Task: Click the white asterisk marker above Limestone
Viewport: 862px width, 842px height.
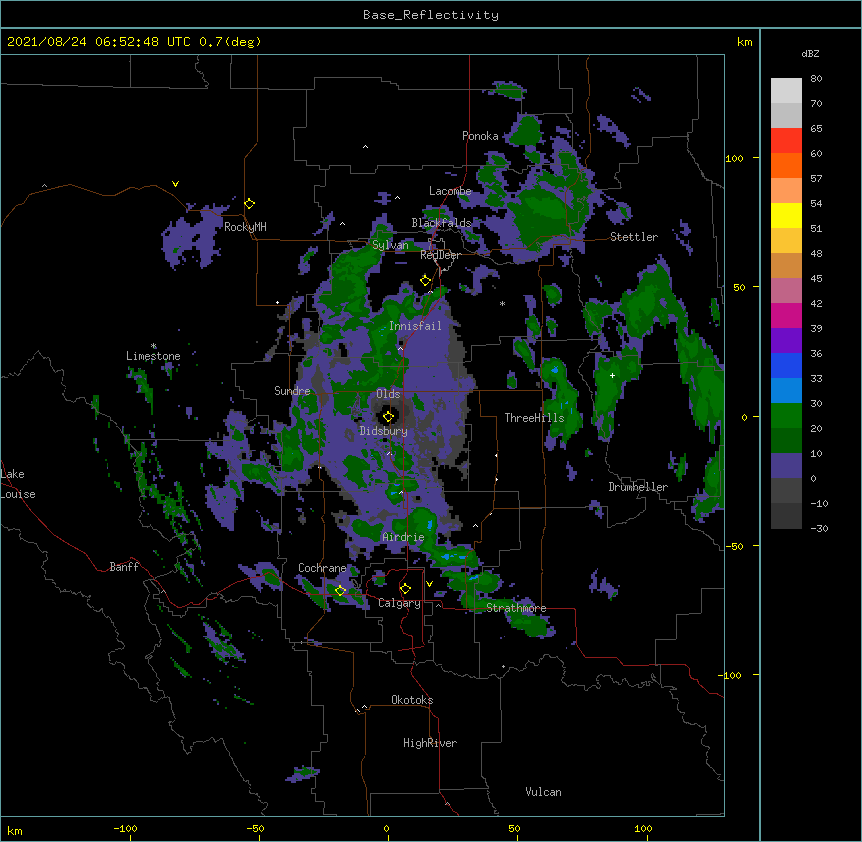Action: click(154, 346)
